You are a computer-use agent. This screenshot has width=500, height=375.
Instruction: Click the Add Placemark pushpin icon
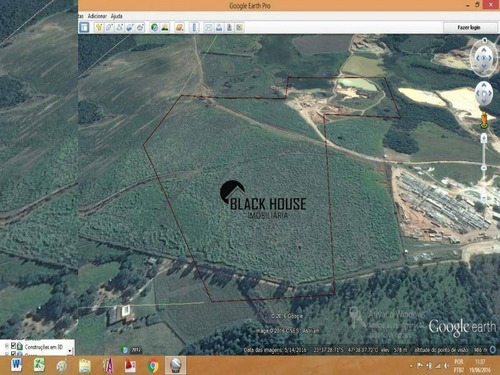point(99,27)
